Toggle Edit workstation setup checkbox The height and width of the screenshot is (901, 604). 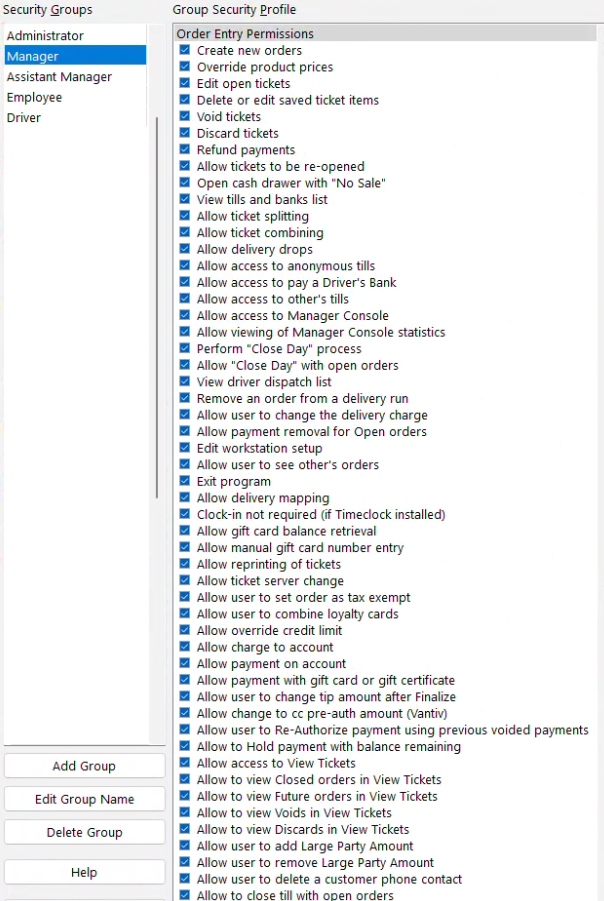coord(184,448)
